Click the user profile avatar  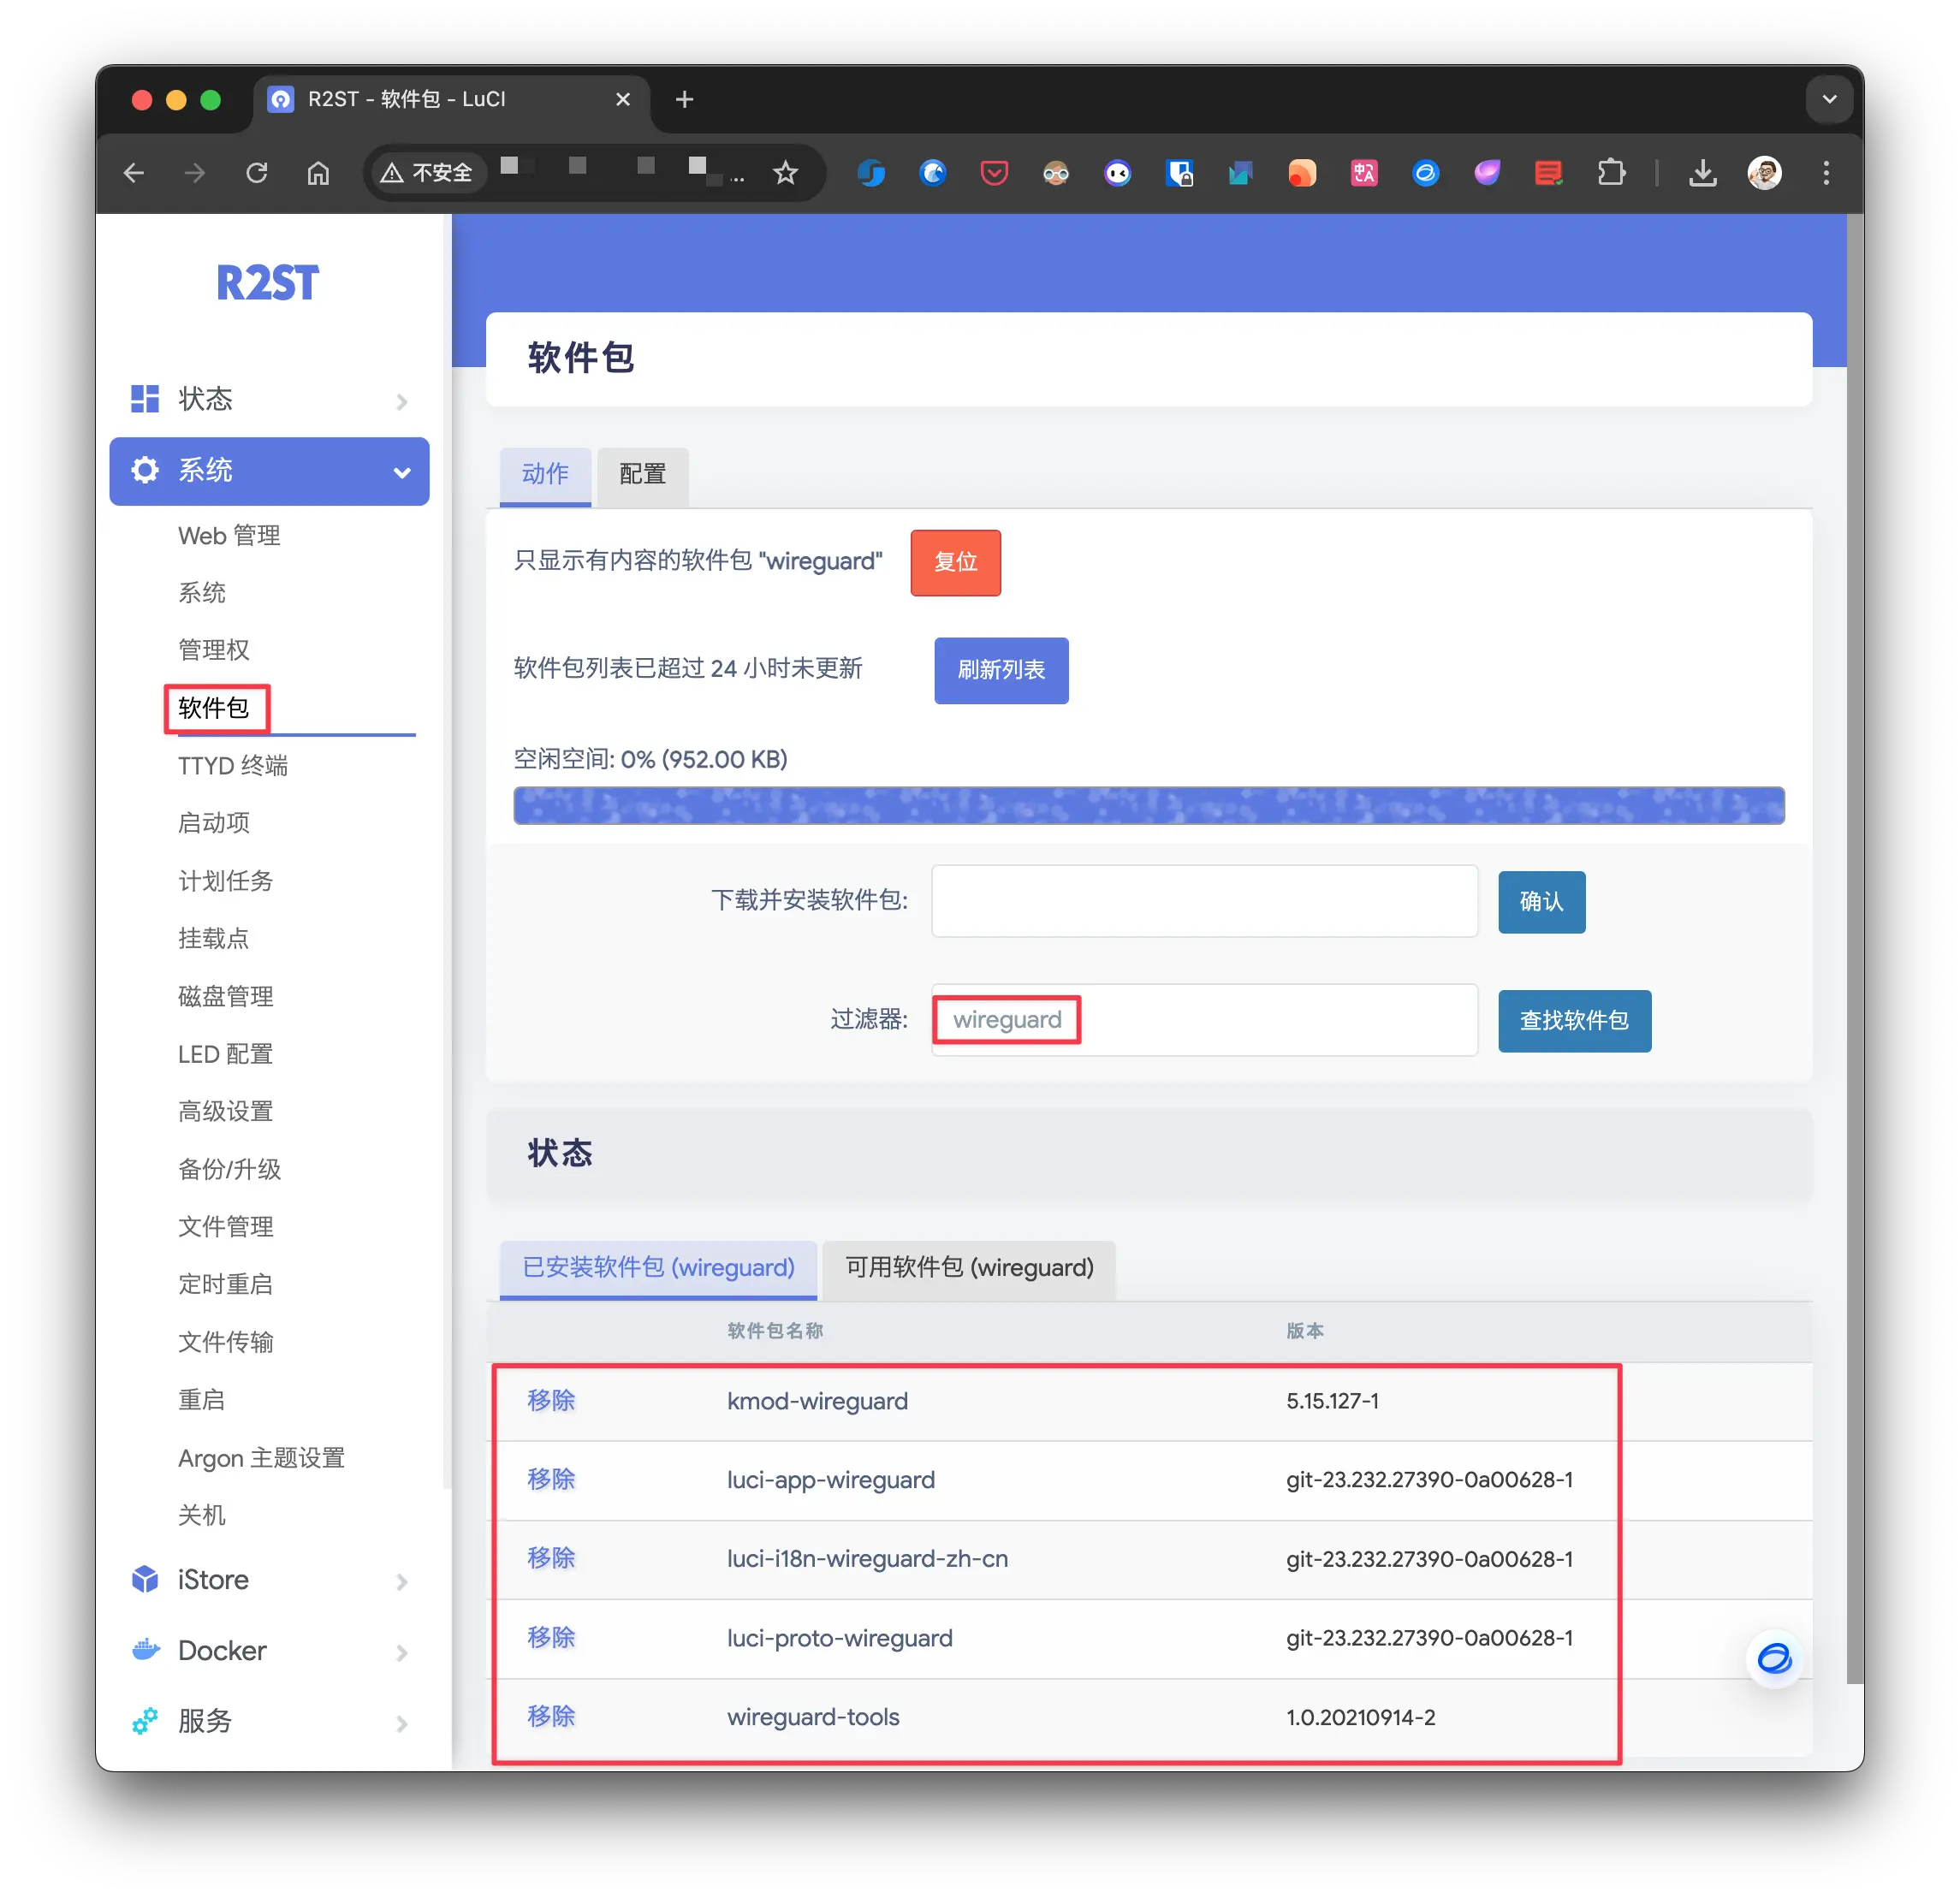click(1764, 173)
